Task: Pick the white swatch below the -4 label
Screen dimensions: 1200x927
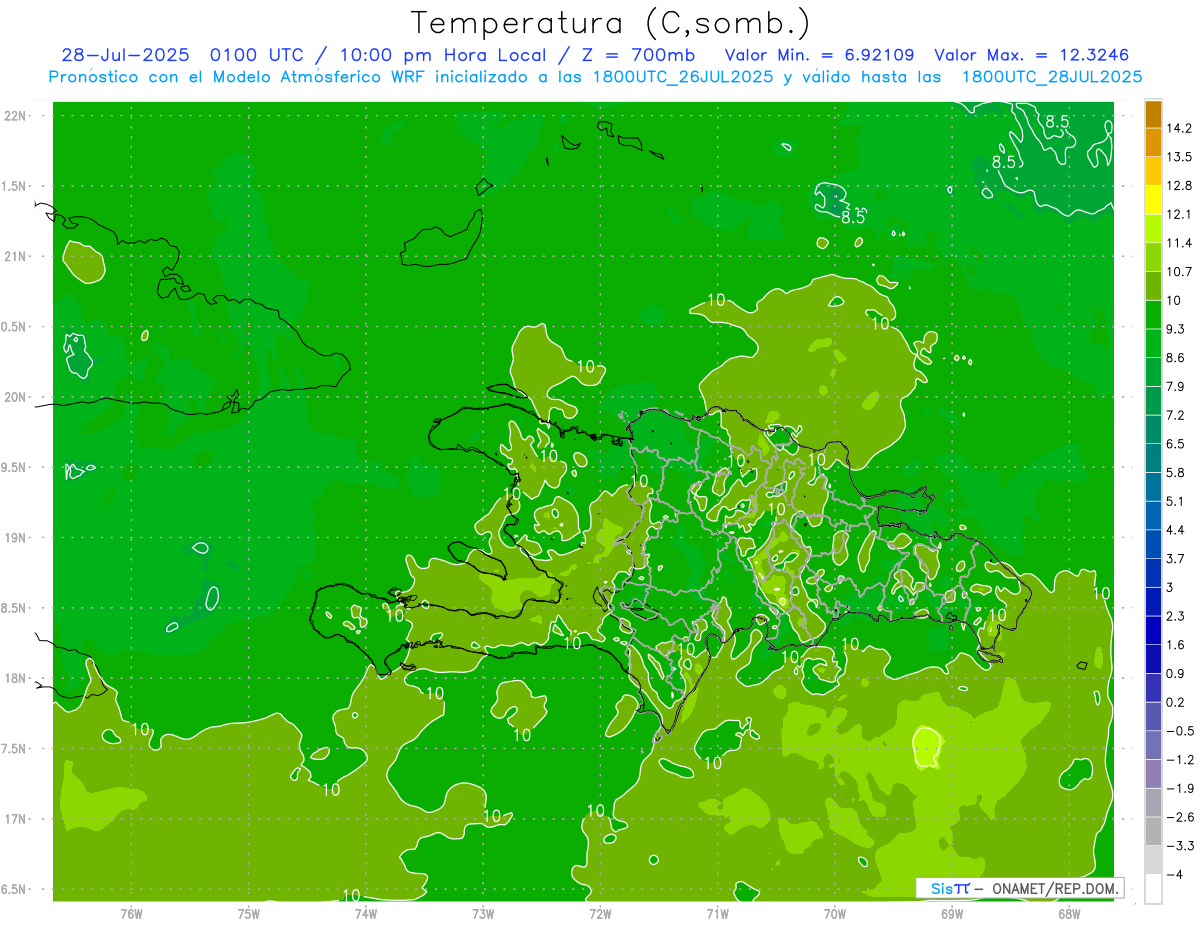Action: 1153,889
